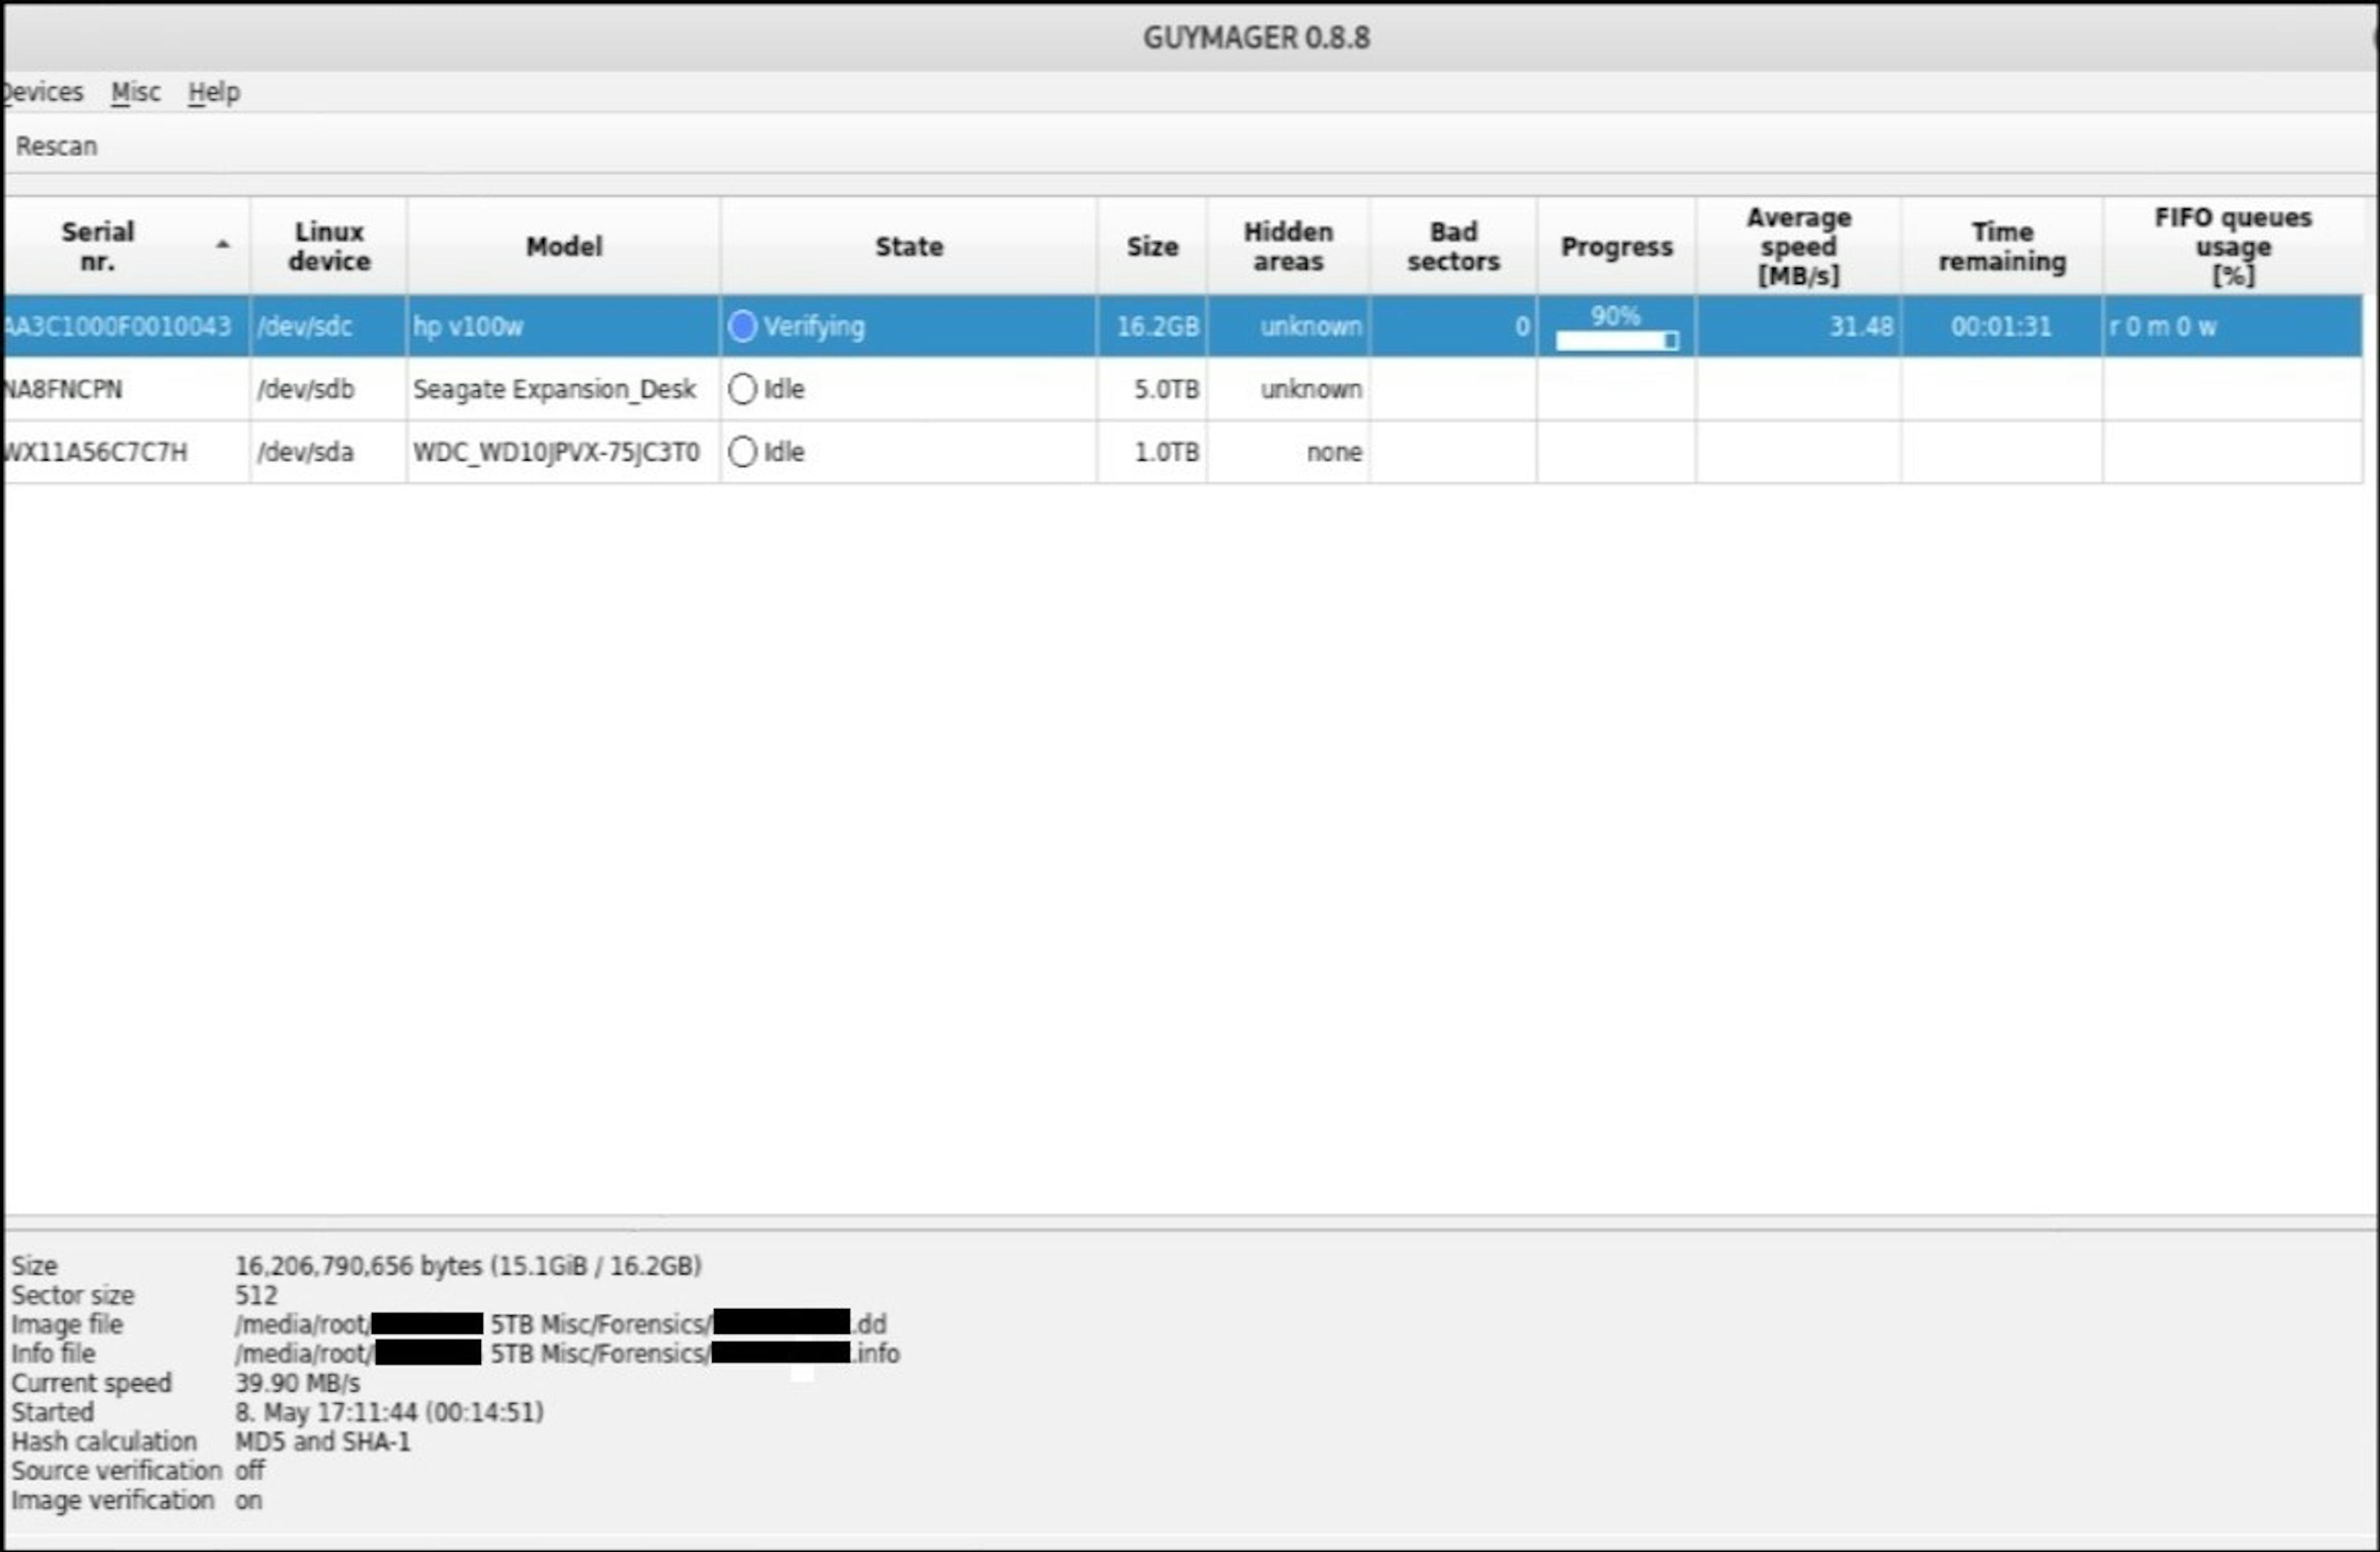The width and height of the screenshot is (2380, 1552).
Task: Select the WDC_WD10JPVX-75JC3T0 drive row
Action: [555, 452]
